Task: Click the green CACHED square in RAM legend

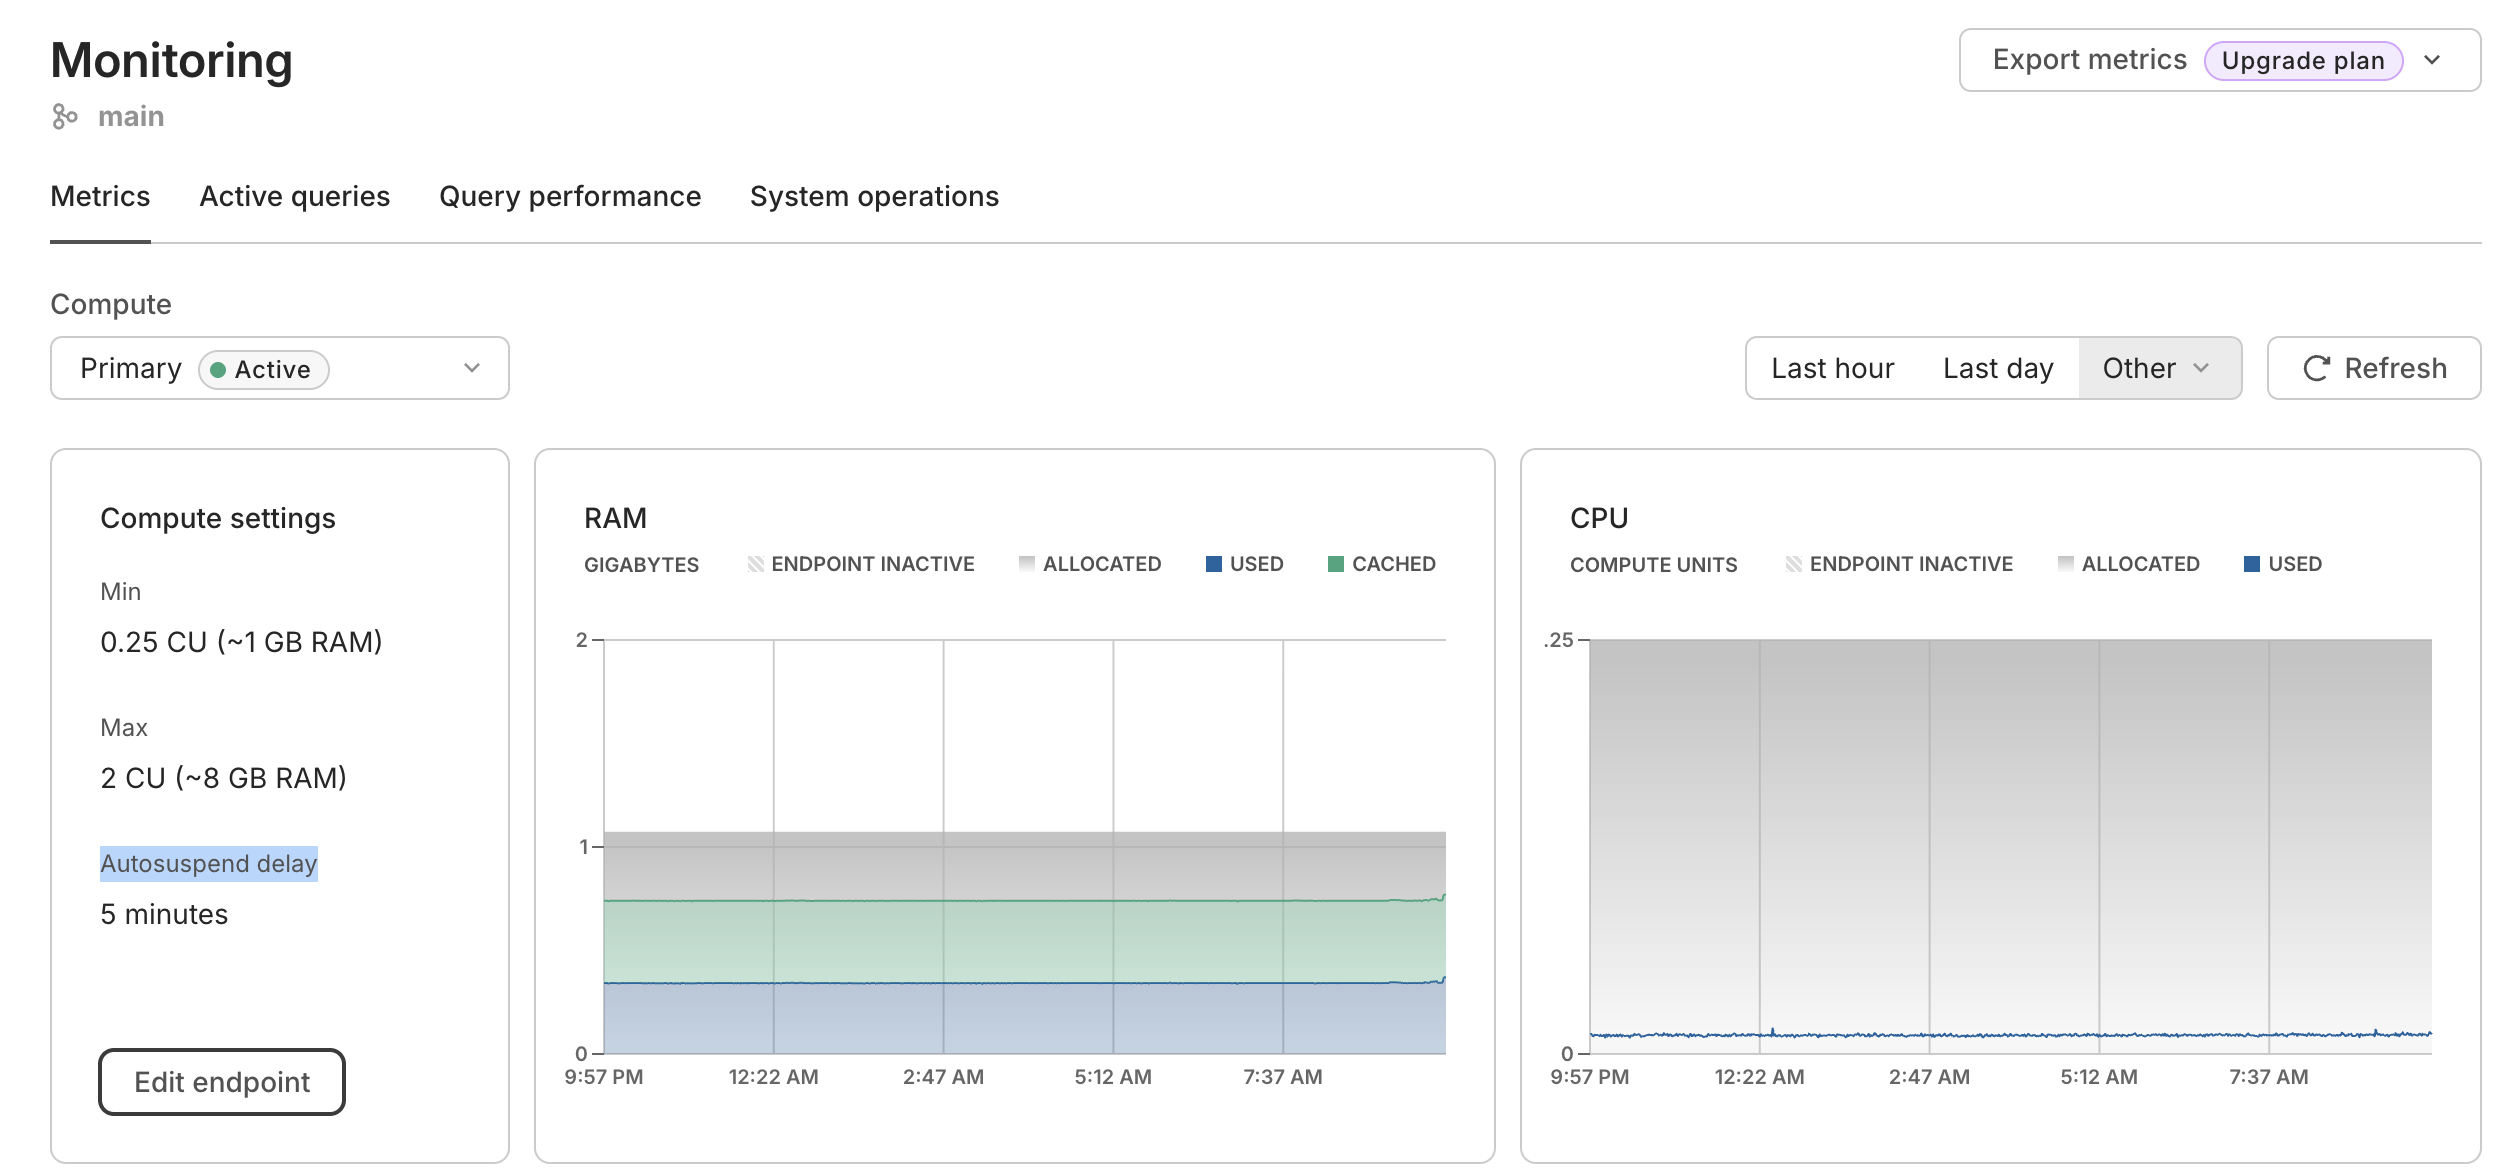Action: 1334,564
